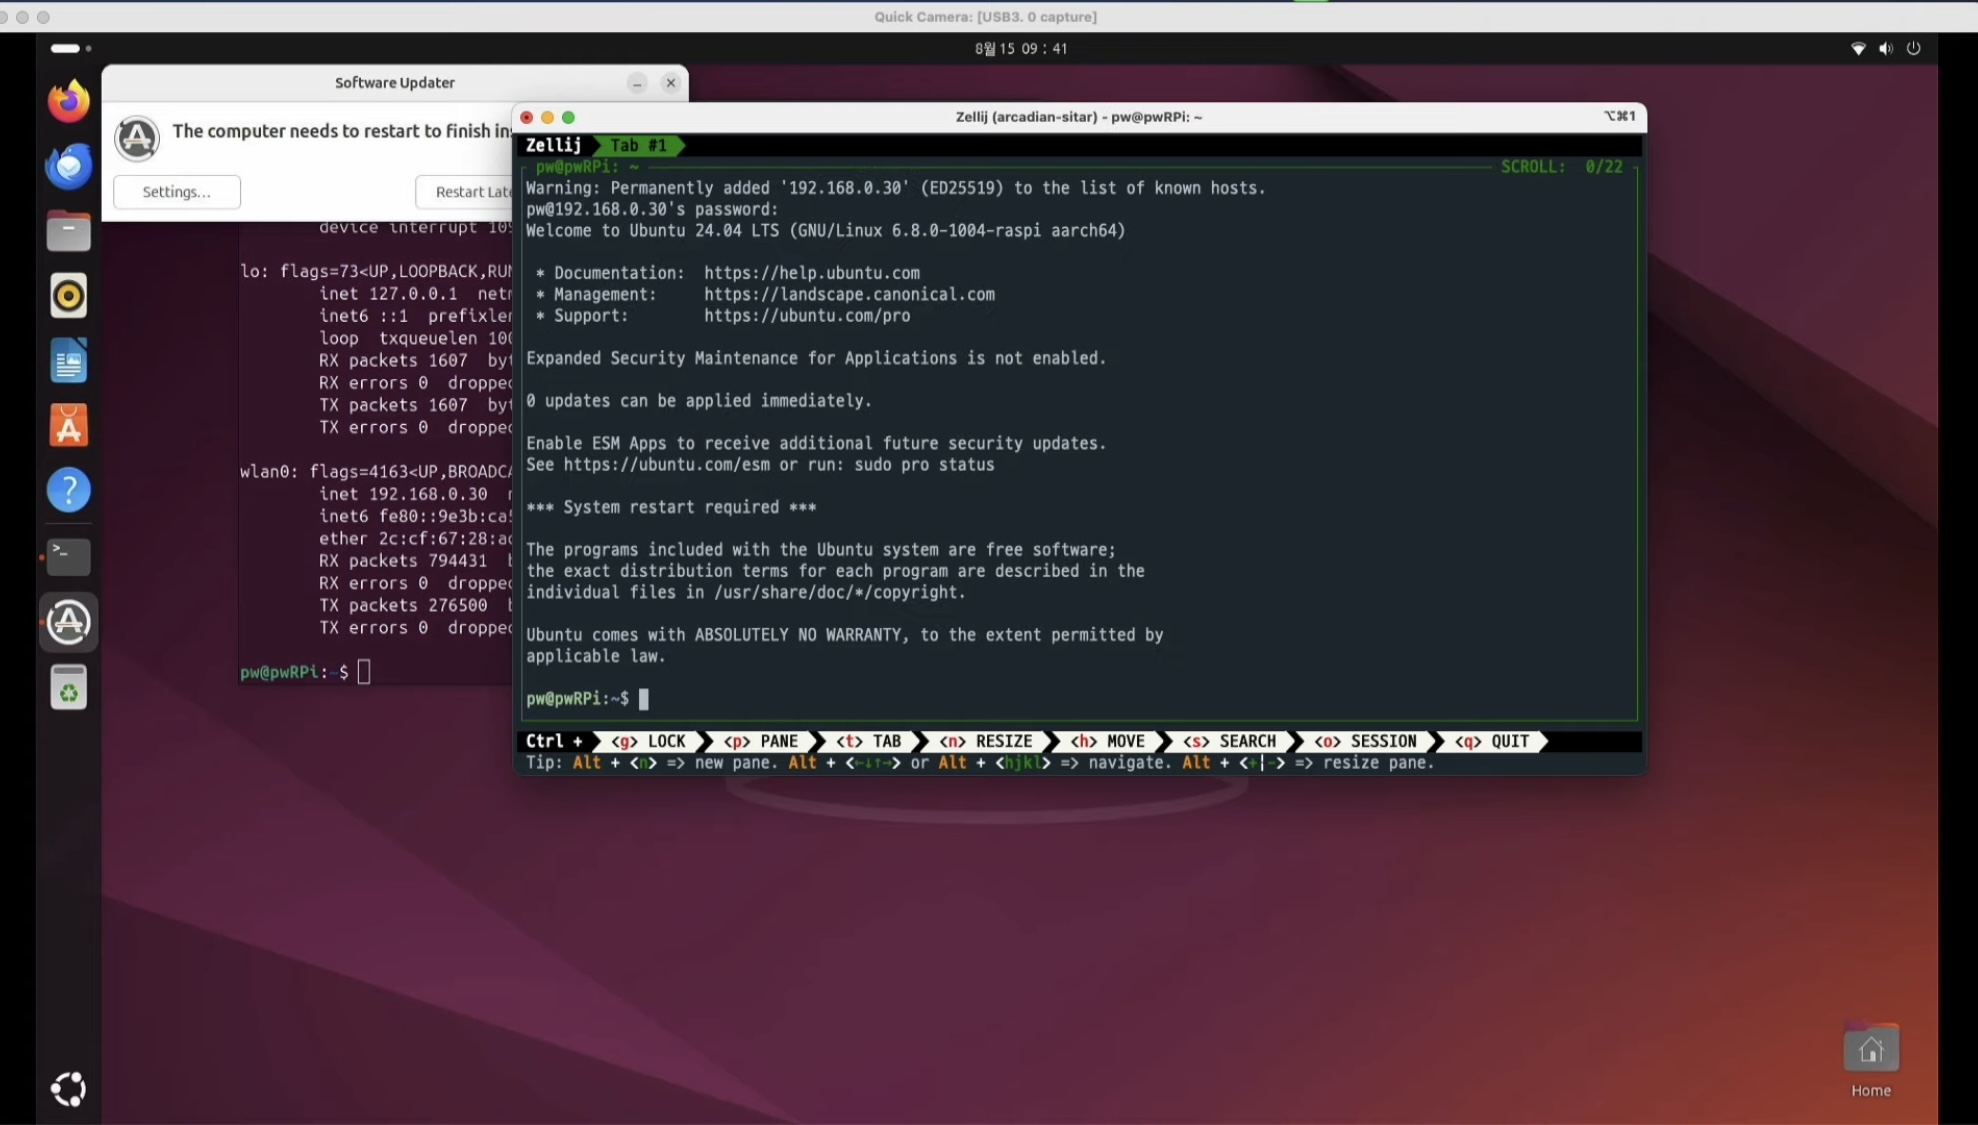Launch LibreOffice Writer from dock
The width and height of the screenshot is (1978, 1125).
pyautogui.click(x=68, y=361)
